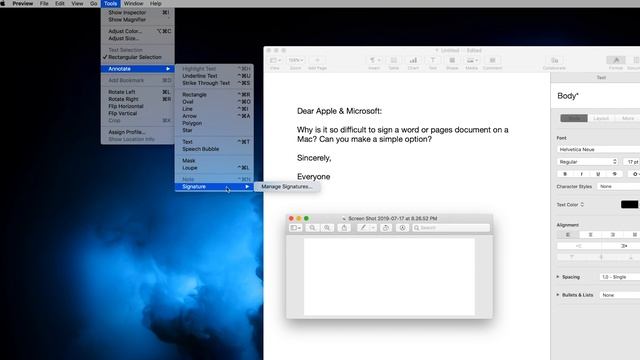Click vertical align top button
640x360 pixels.
click(572, 257)
